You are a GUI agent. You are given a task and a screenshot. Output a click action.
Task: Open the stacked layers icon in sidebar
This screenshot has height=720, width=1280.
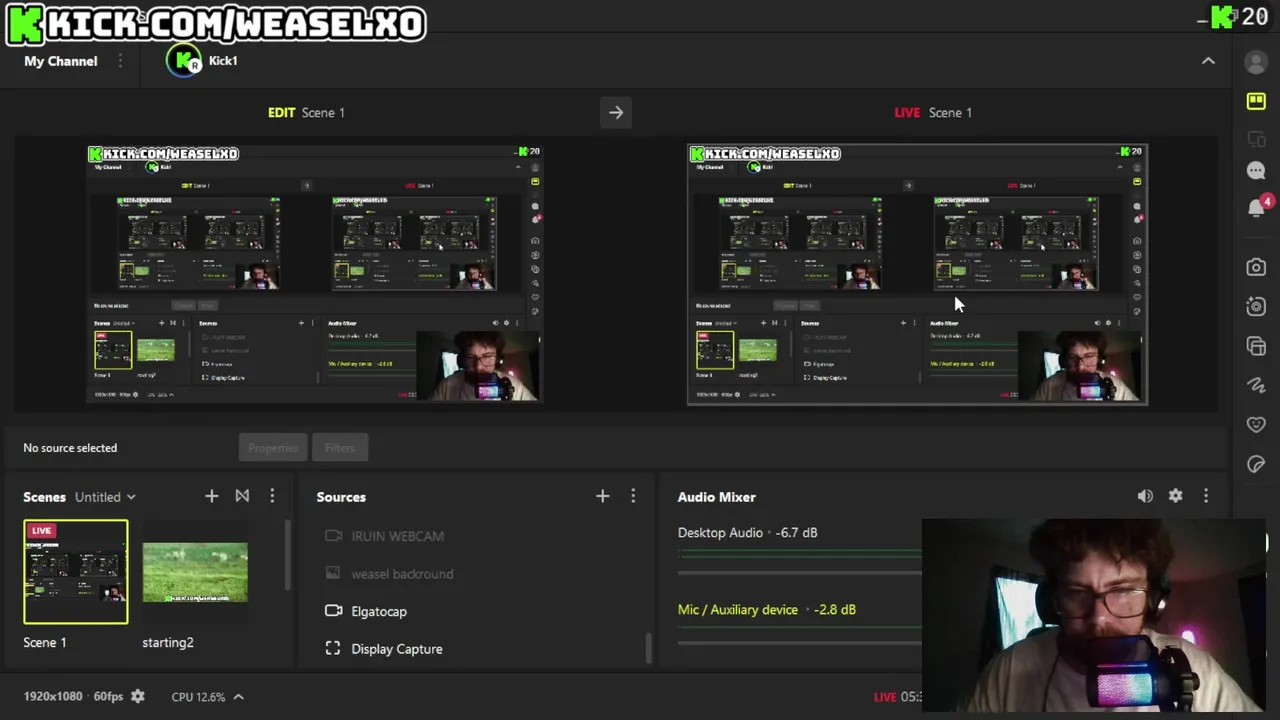1256,346
